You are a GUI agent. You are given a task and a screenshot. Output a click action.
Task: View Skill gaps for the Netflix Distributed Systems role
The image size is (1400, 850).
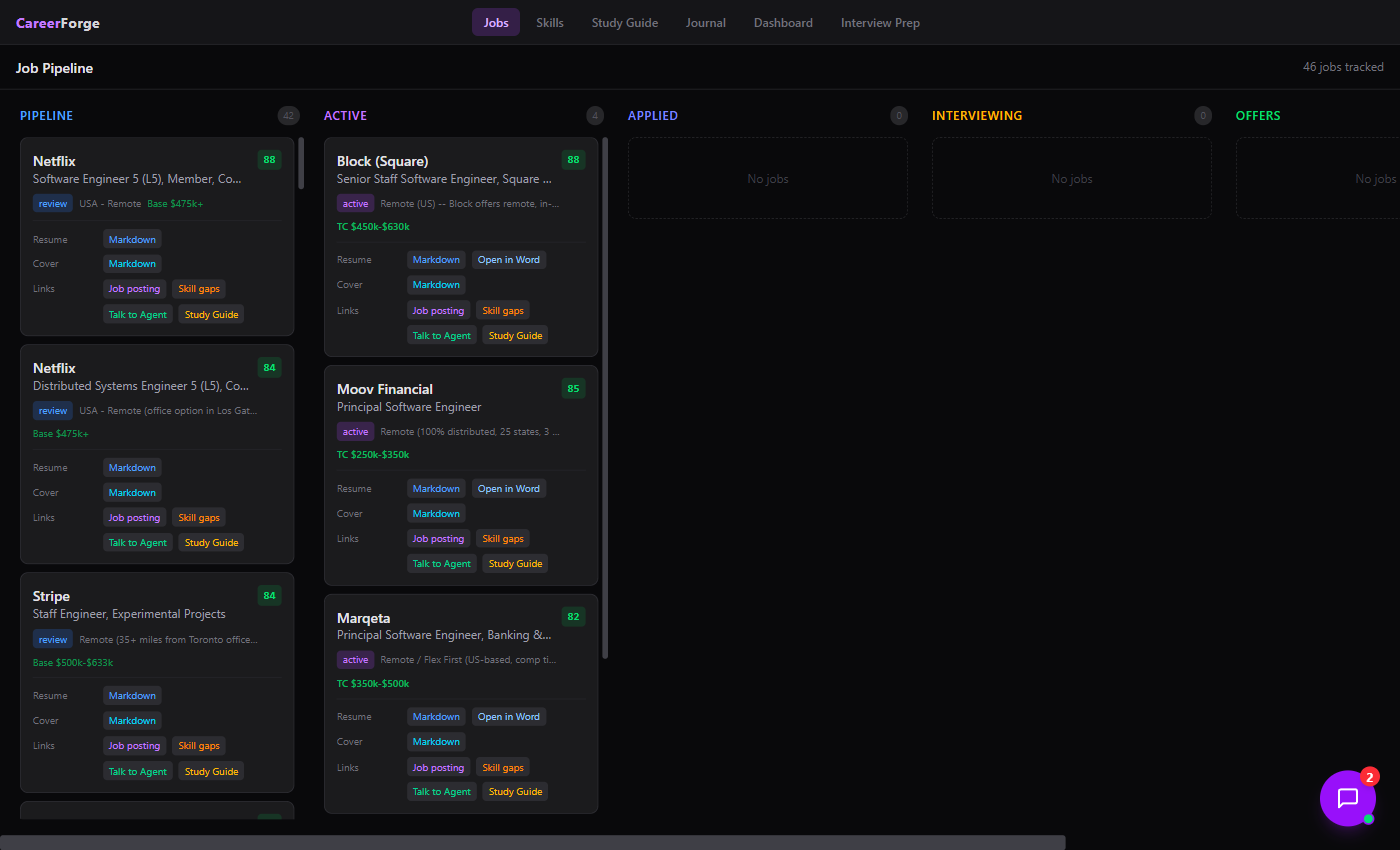click(x=198, y=517)
